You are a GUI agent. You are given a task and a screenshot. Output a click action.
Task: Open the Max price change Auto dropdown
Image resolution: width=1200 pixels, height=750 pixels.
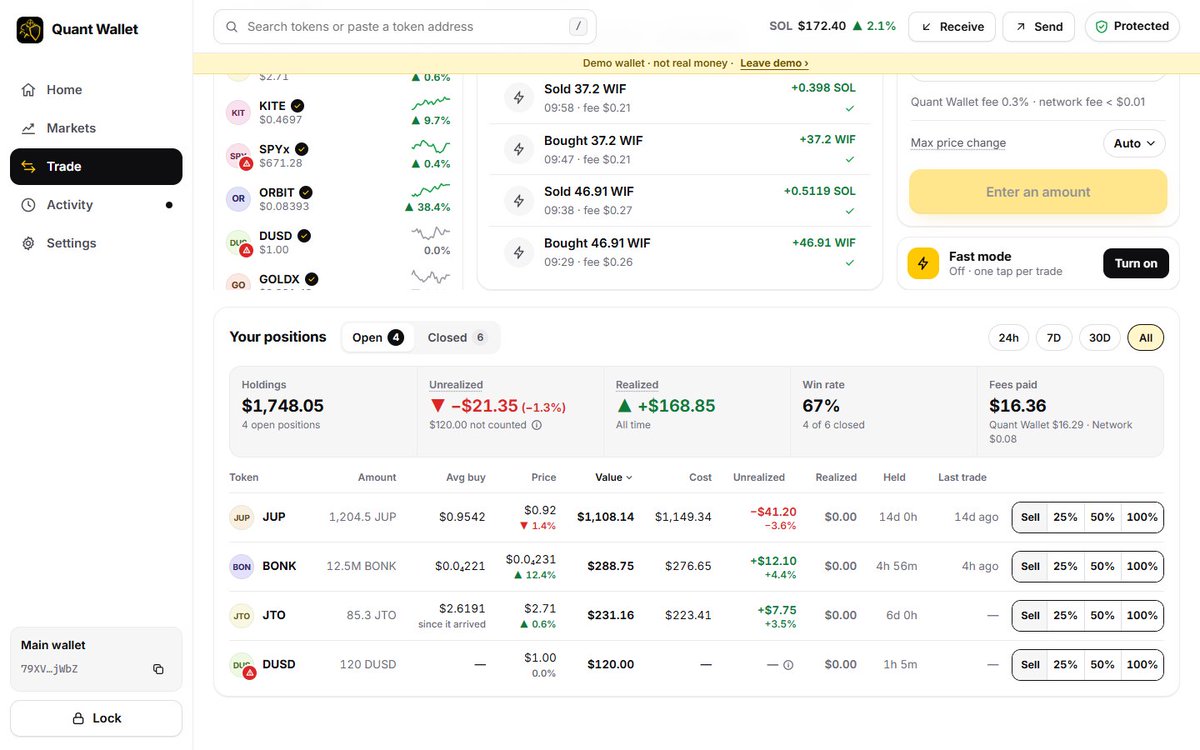click(1134, 144)
